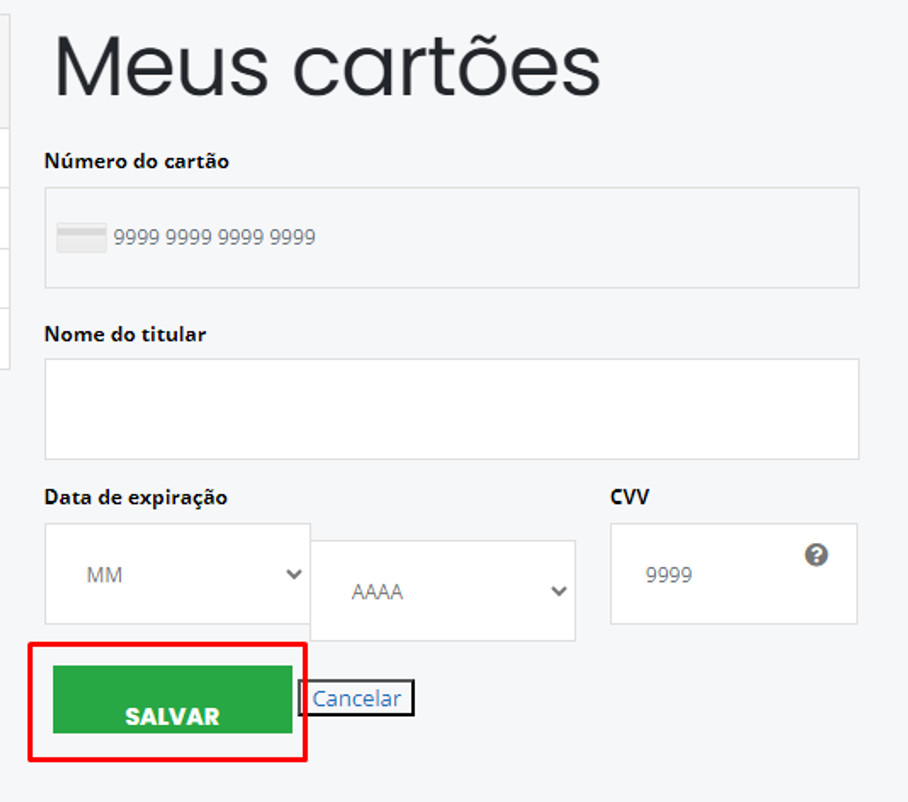This screenshot has width=908, height=802.
Task: Click the MM placeholder text in month selector
Action: [x=104, y=575]
